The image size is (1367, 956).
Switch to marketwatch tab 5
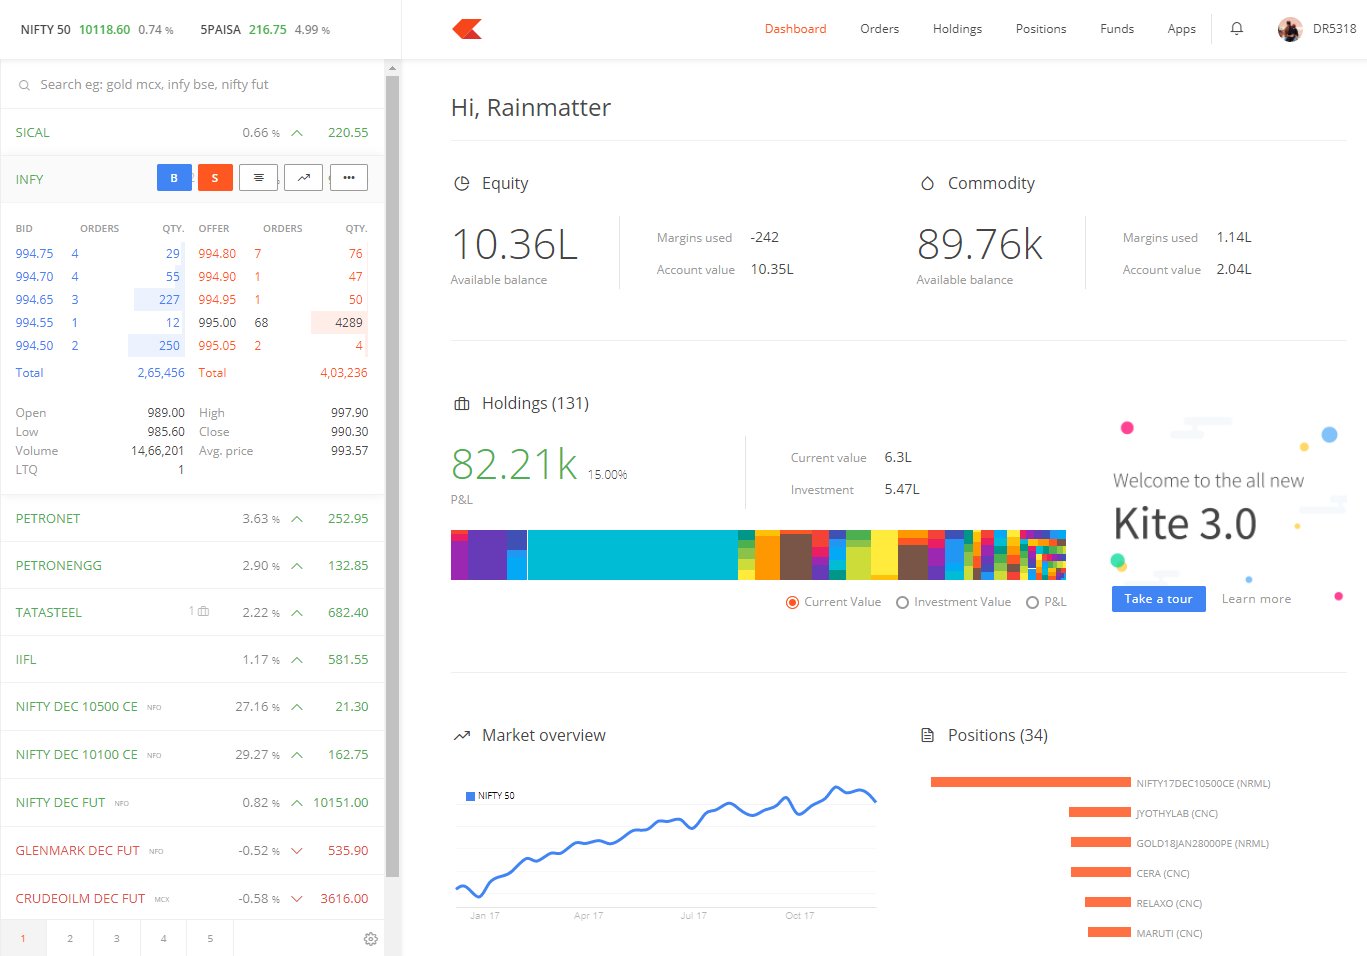tap(210, 938)
